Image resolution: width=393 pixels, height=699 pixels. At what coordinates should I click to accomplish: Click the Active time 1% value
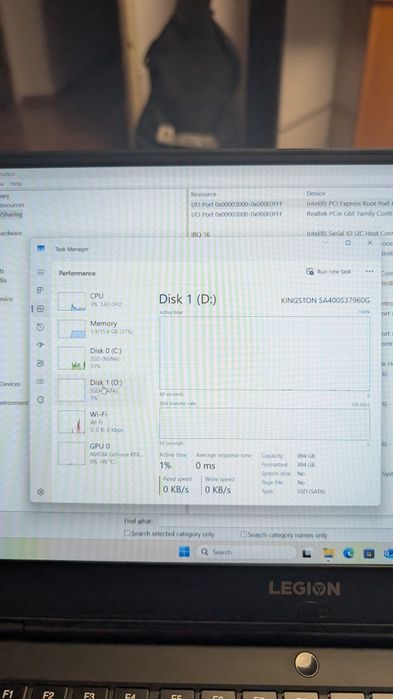click(x=165, y=465)
